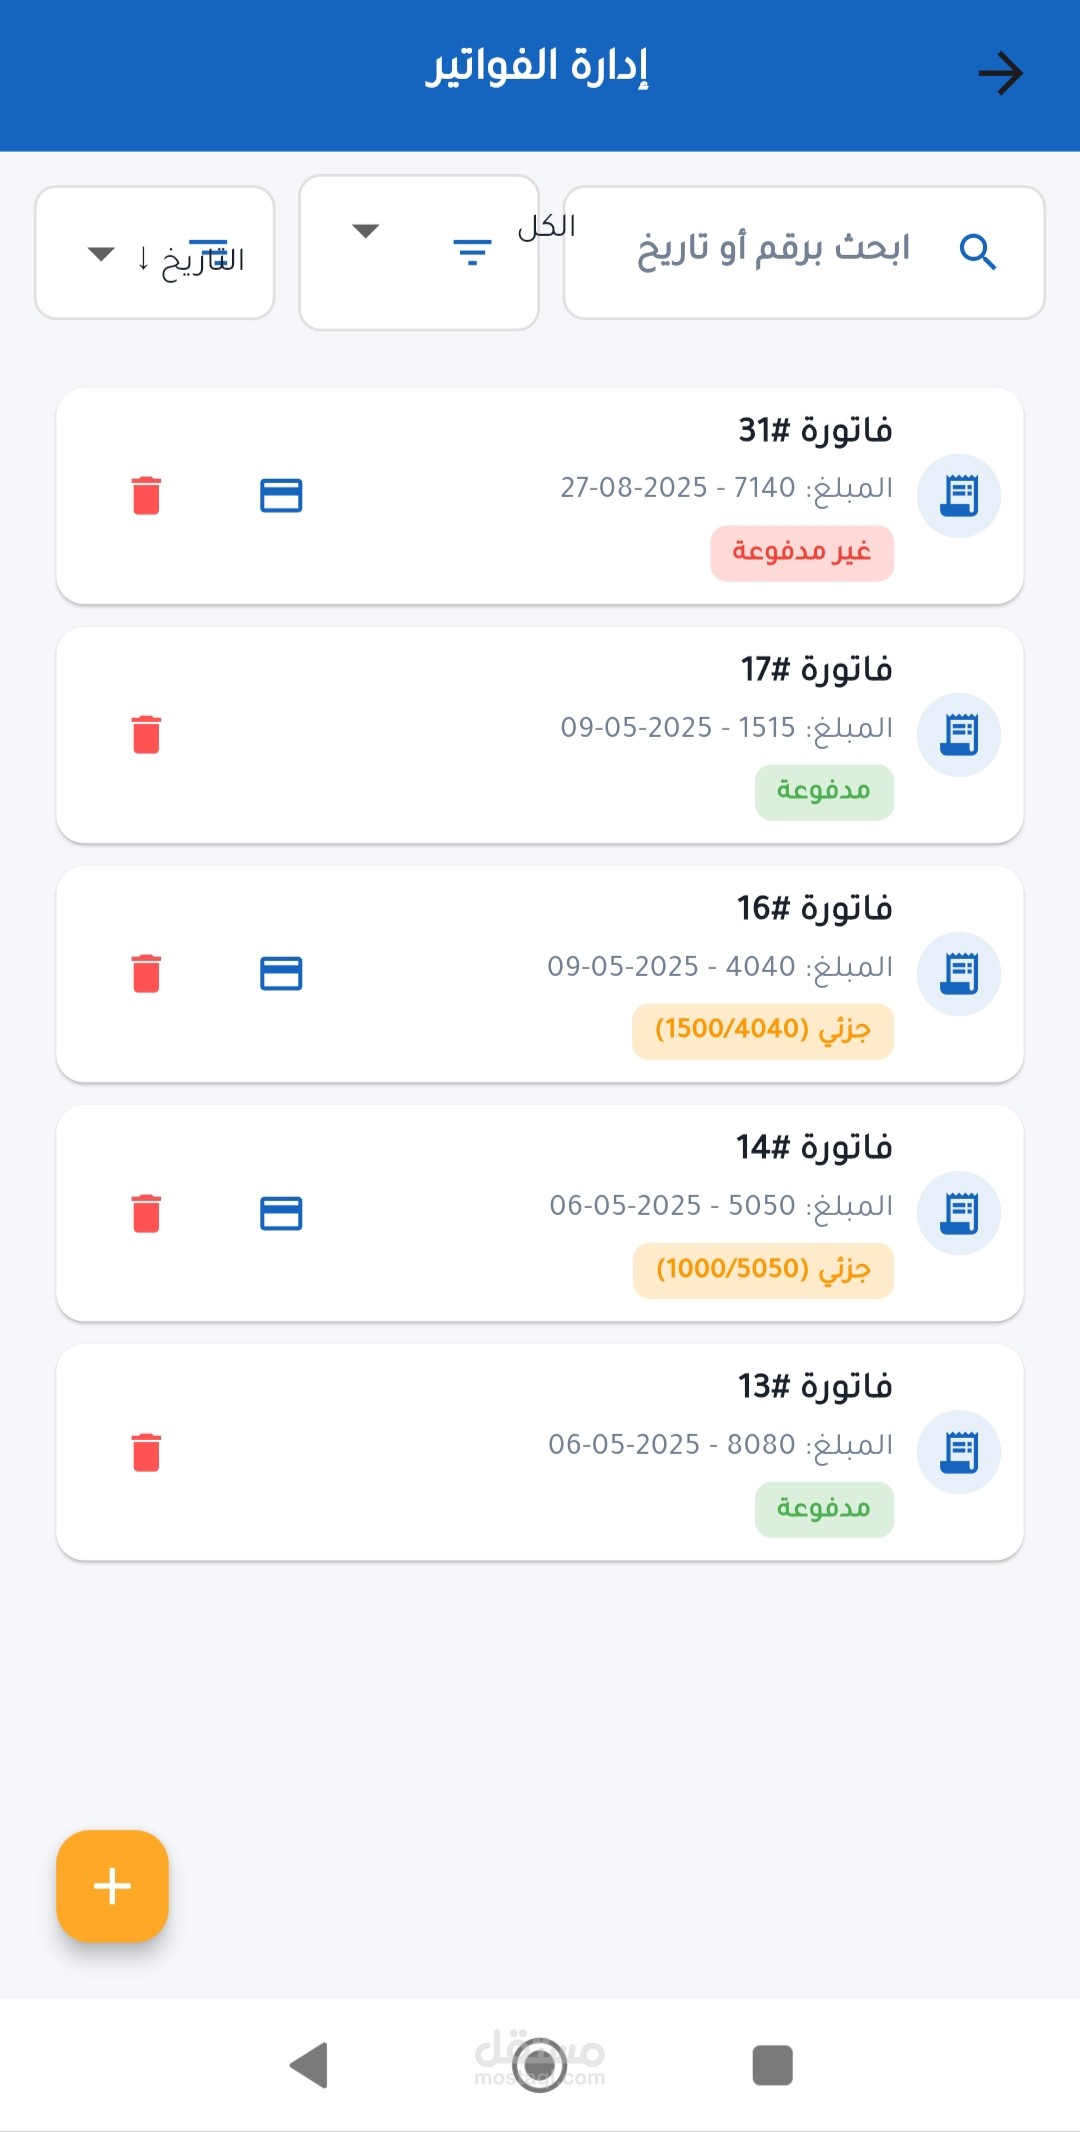Tap Android recent apps square button
The height and width of the screenshot is (2132, 1080).
pos(772,2065)
